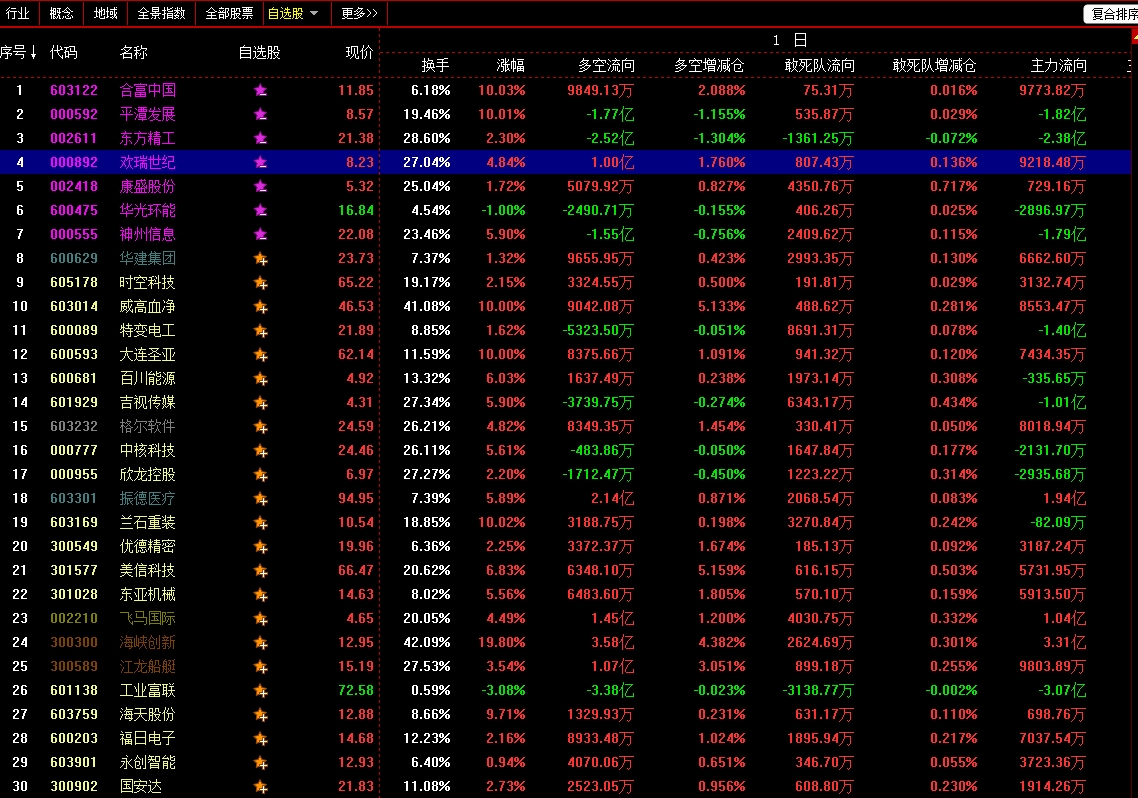1138x798 pixels.
Task: Click the star icon in 欢瑞世纪 row
Action: click(260, 163)
